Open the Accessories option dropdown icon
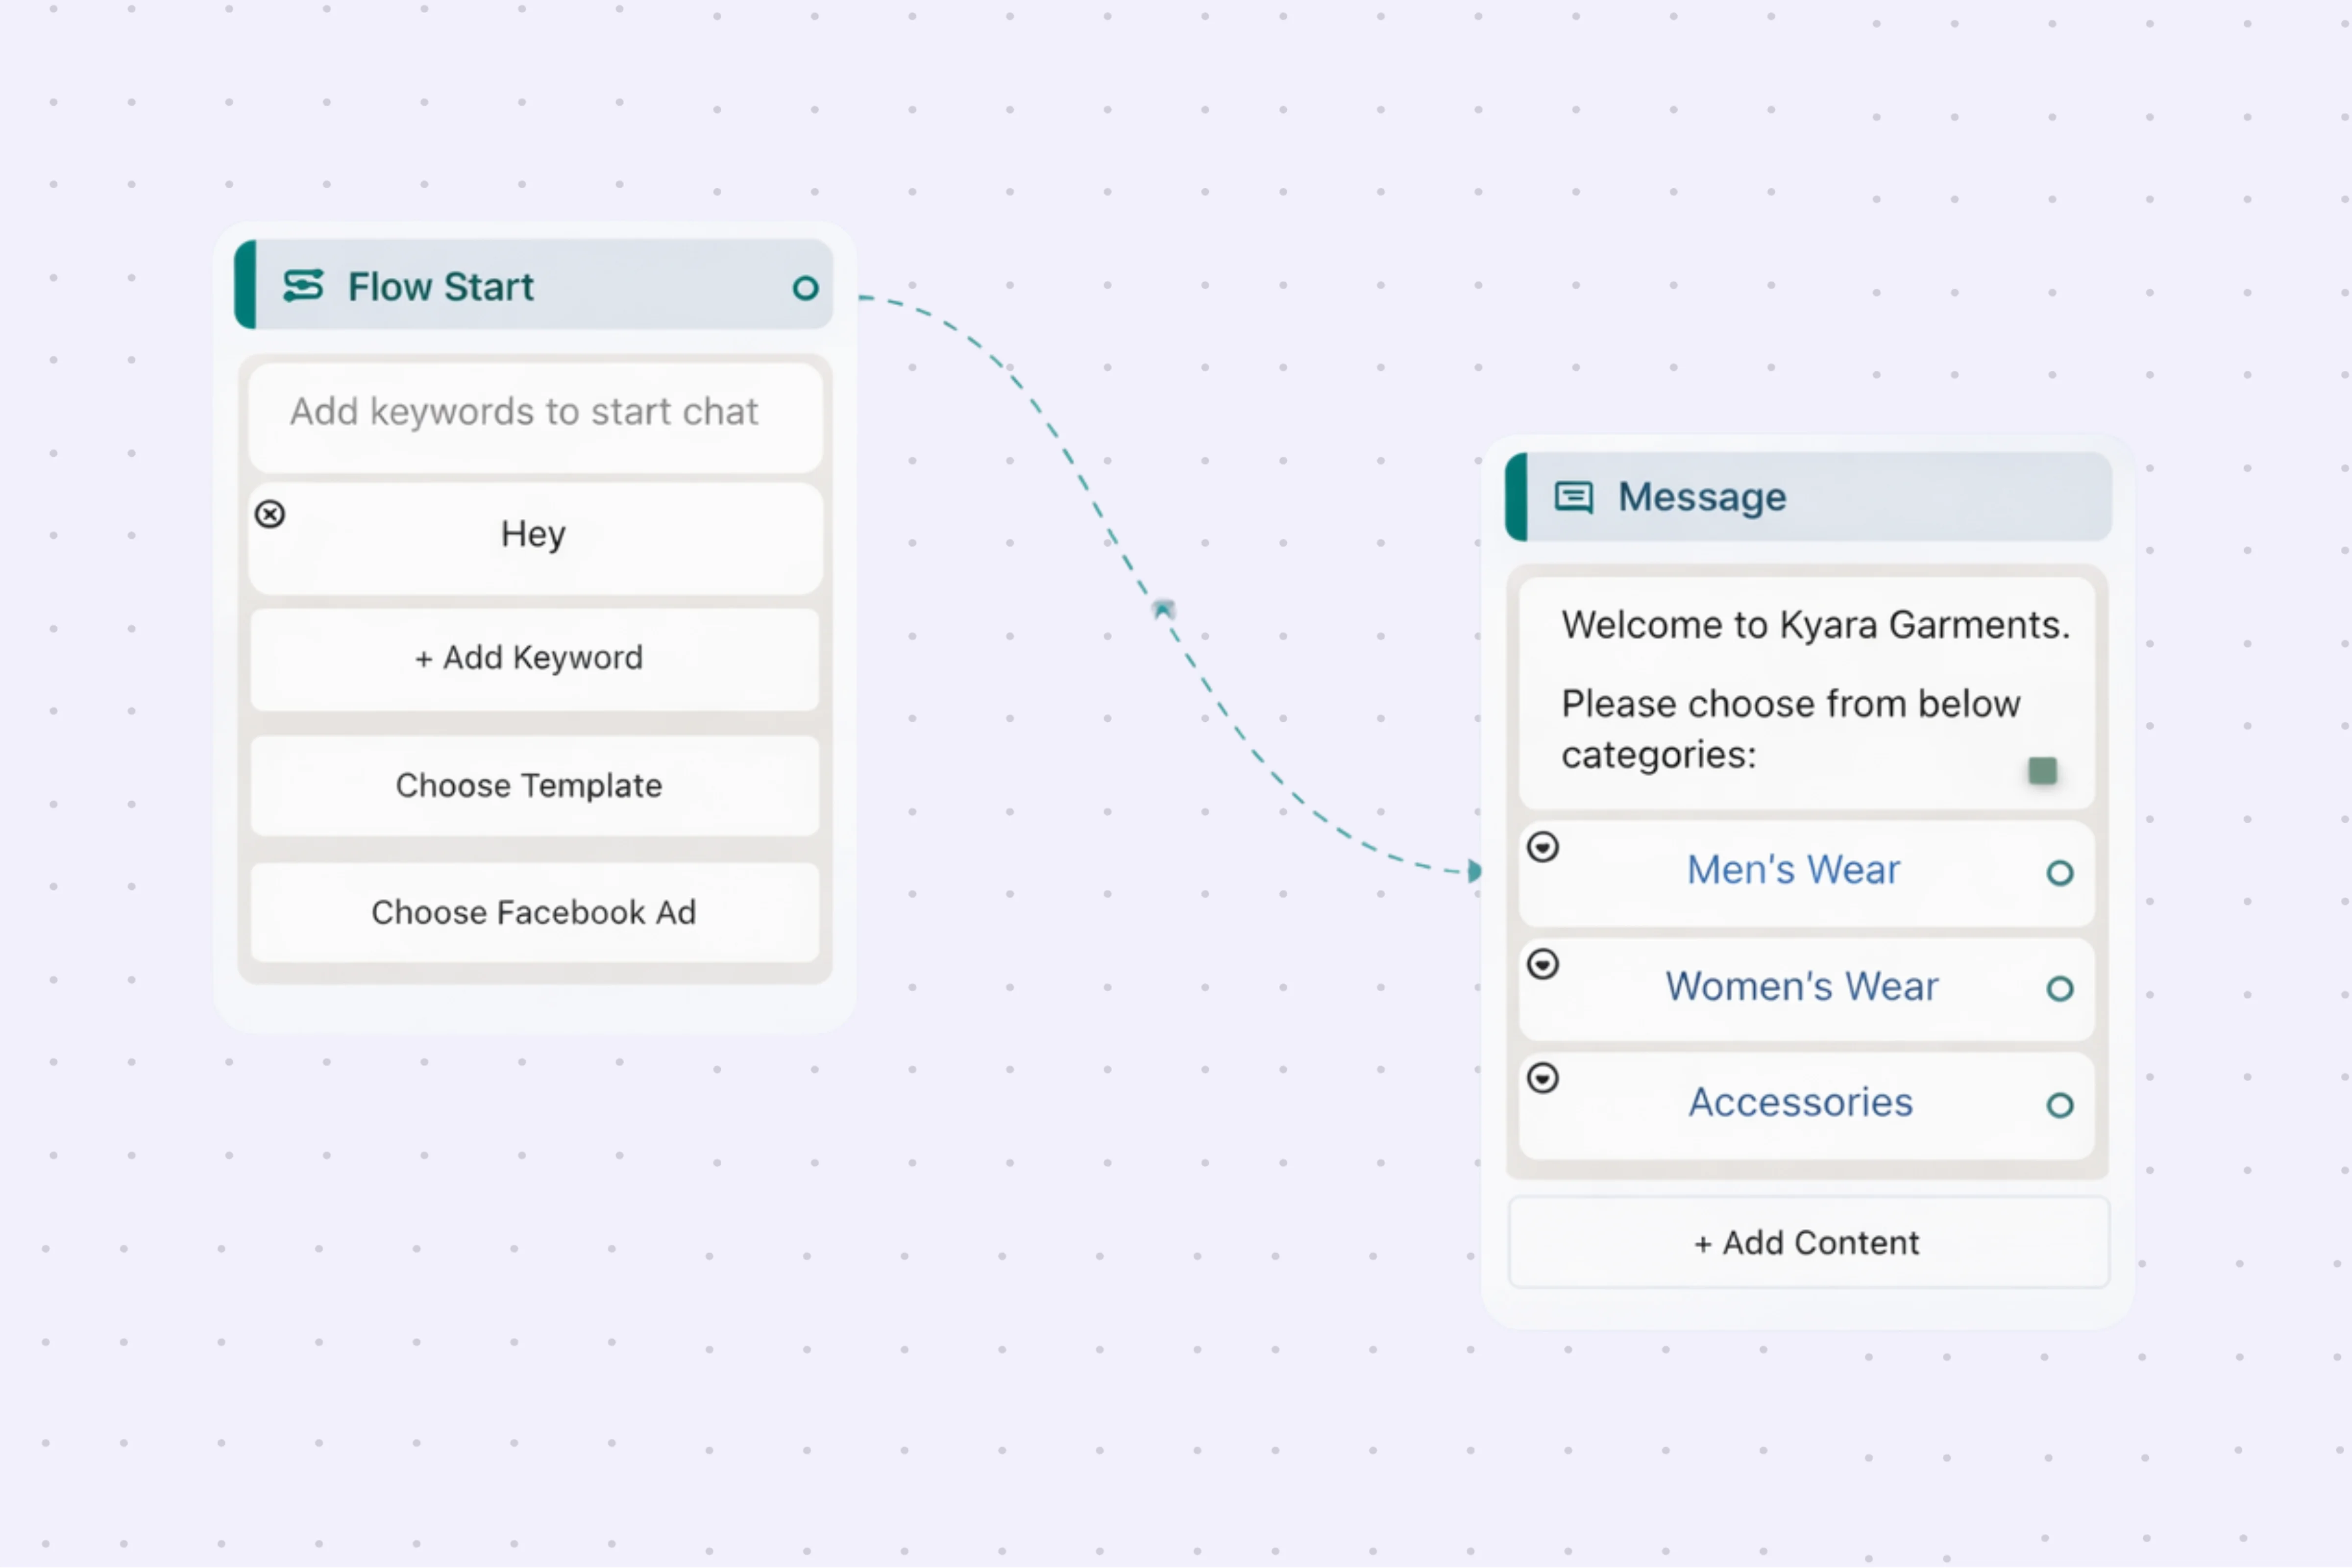The height and width of the screenshot is (1568, 2352). pyautogui.click(x=1543, y=1078)
